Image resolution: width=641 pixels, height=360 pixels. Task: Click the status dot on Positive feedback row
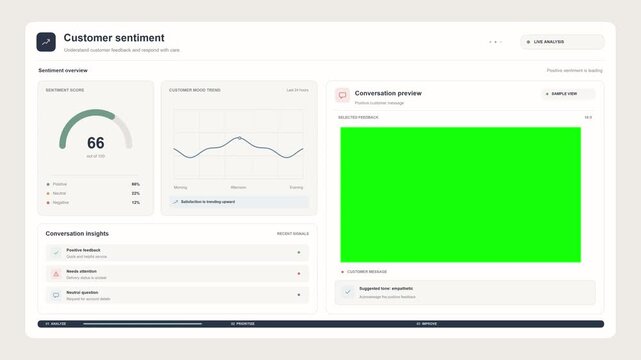[x=299, y=253]
